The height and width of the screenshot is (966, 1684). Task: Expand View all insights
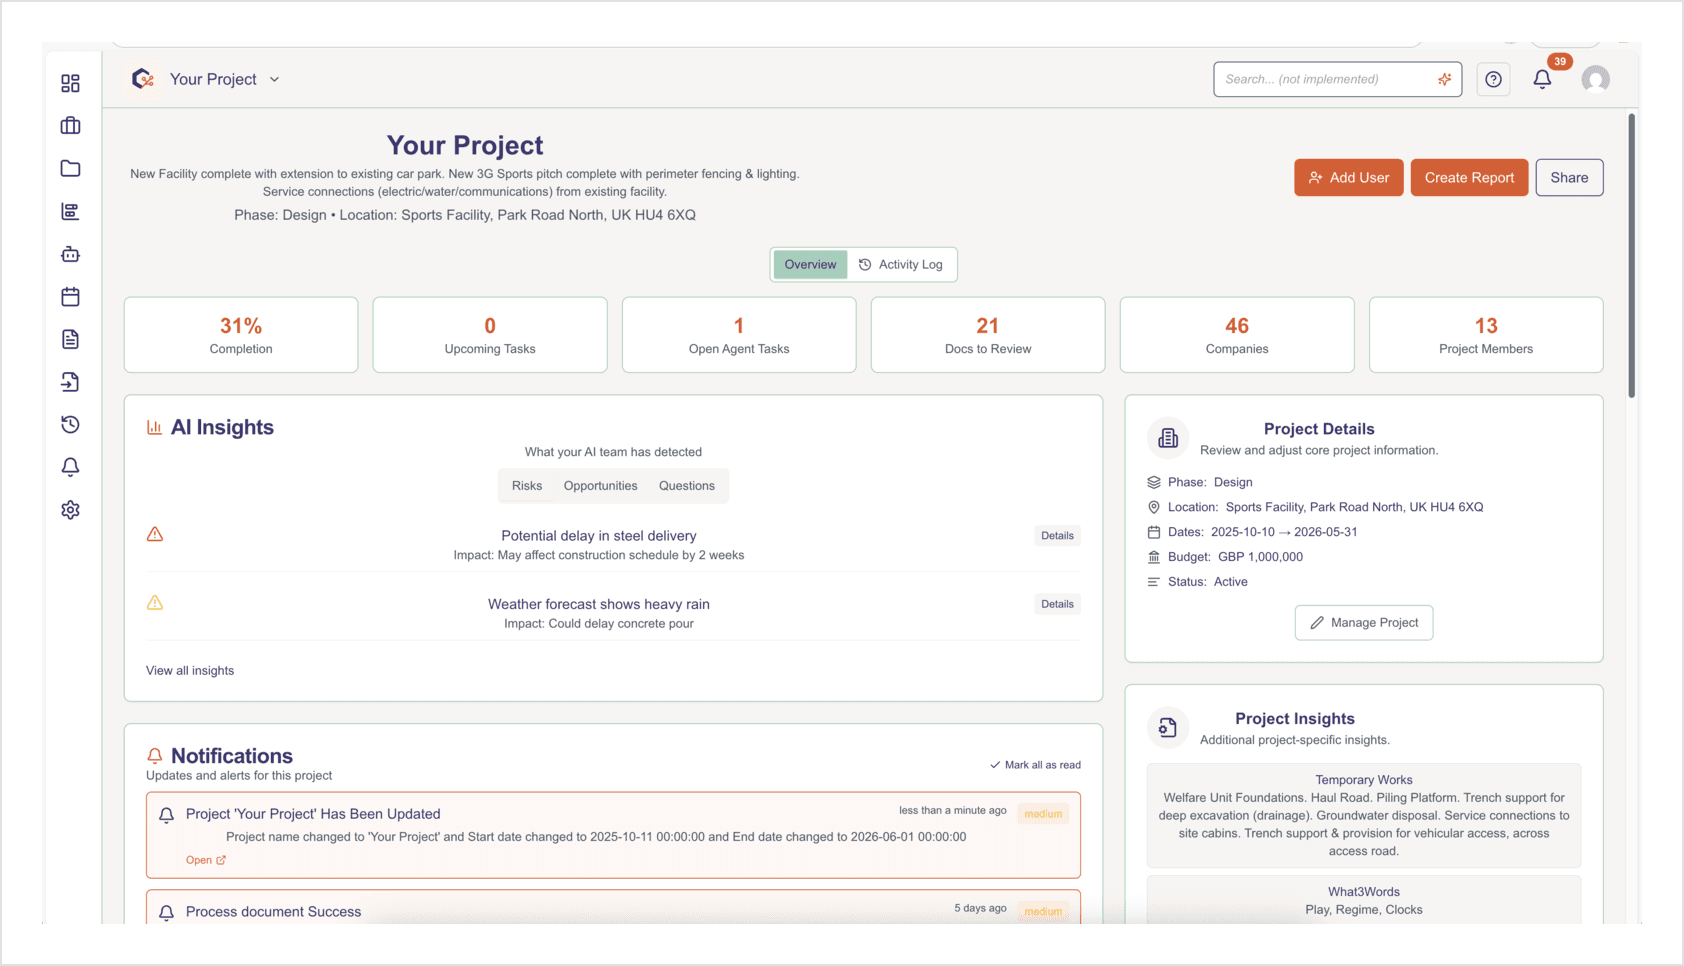189,670
